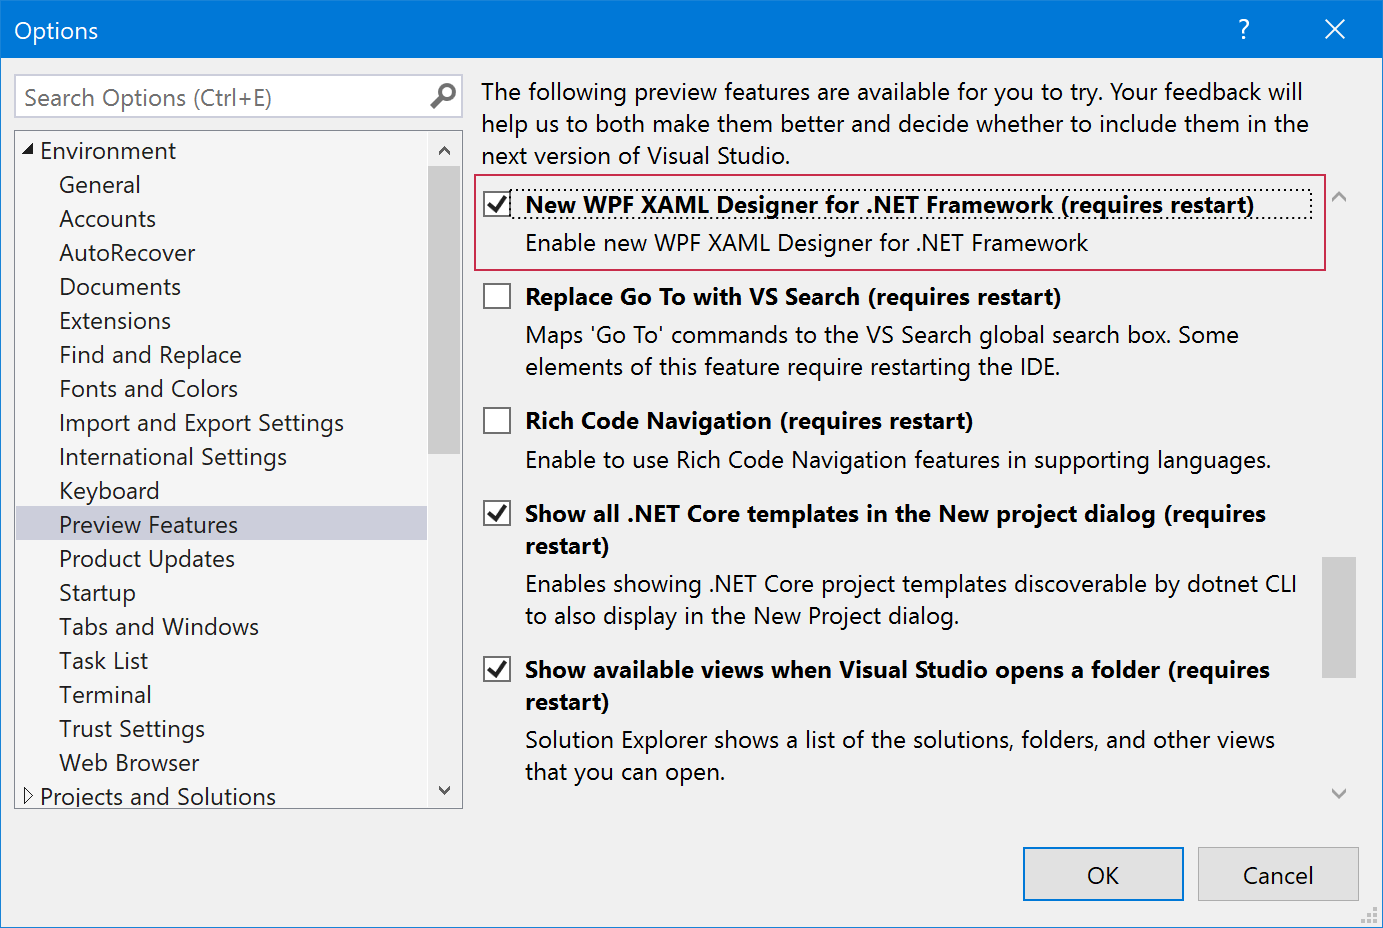
Task: Click the search magnifier icon
Action: pos(442,96)
